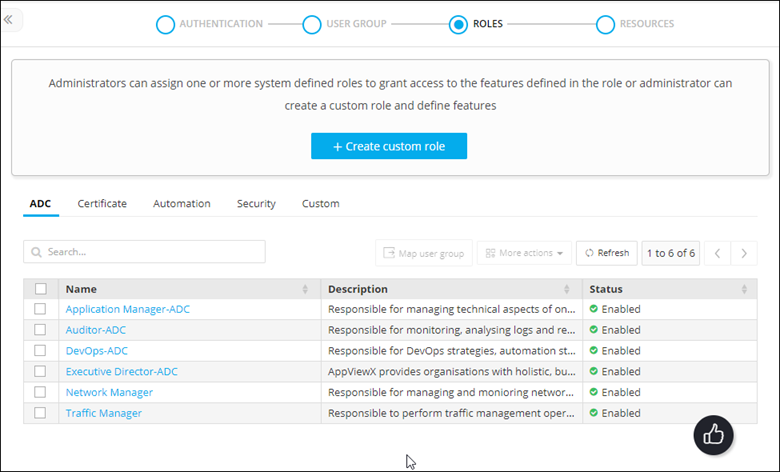This screenshot has height=472, width=780.
Task: Open the Traffic Manager role link
Action: tap(103, 413)
